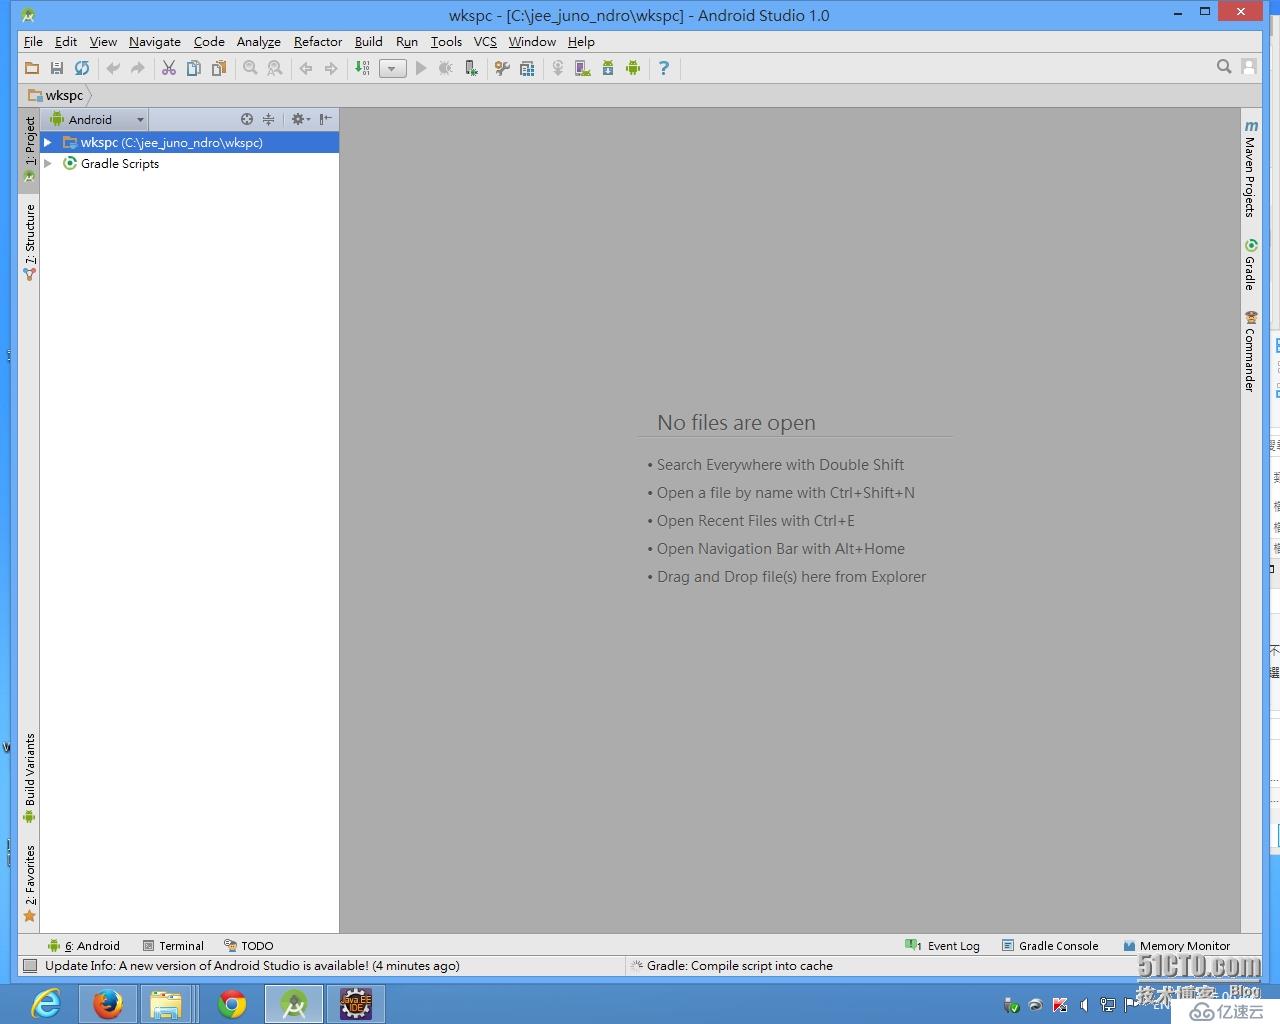
Task: Open the project panel gear settings dropdown
Action: (300, 119)
